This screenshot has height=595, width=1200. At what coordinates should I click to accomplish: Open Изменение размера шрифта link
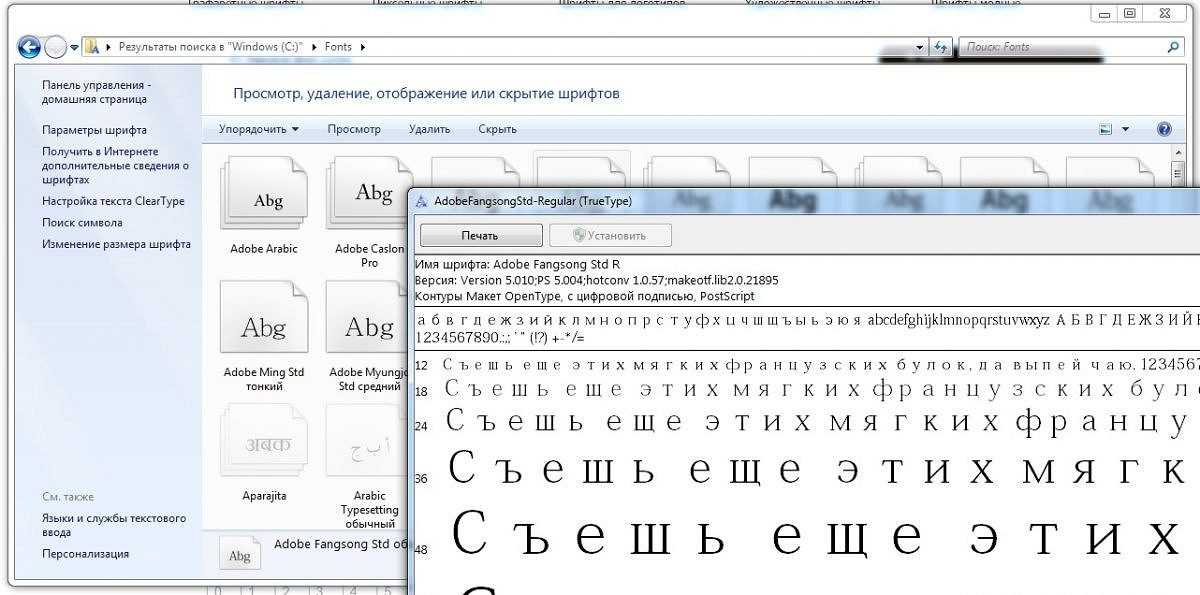(116, 244)
